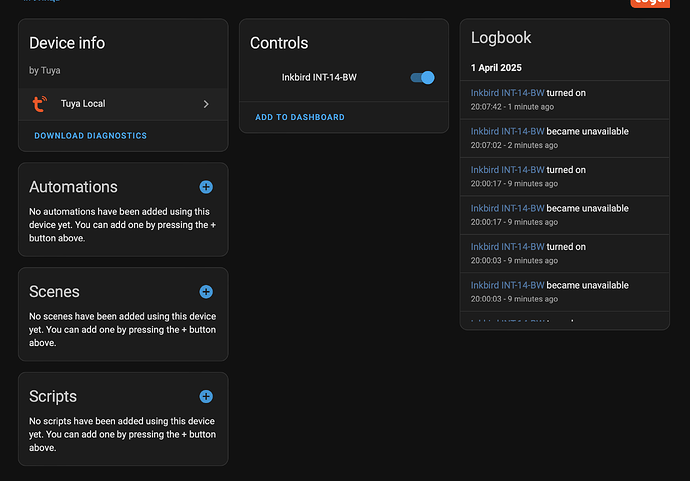The width and height of the screenshot is (690, 481).
Task: Open Inkbird link in 20:00:17 became unavailable entry
Action: tap(507, 208)
